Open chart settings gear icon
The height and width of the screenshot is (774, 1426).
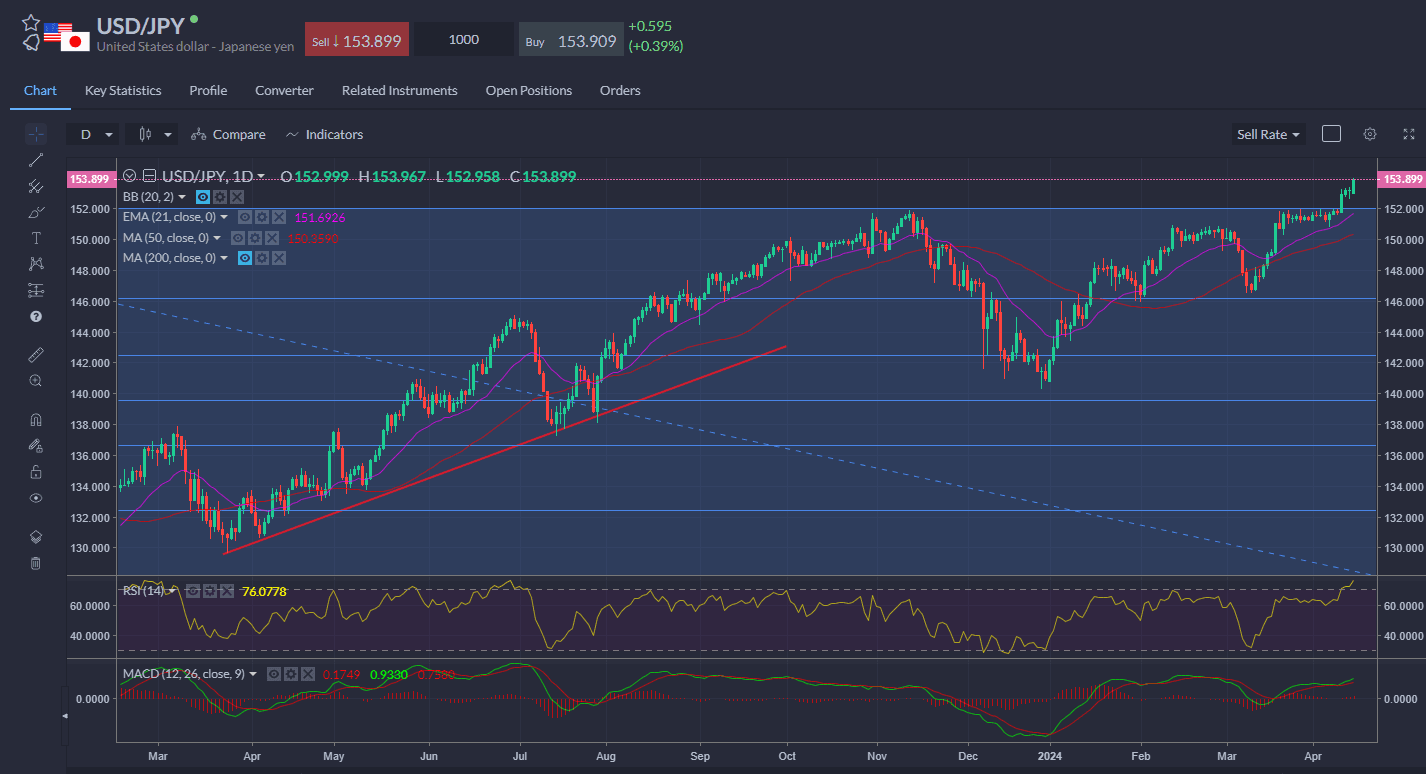pos(1370,134)
